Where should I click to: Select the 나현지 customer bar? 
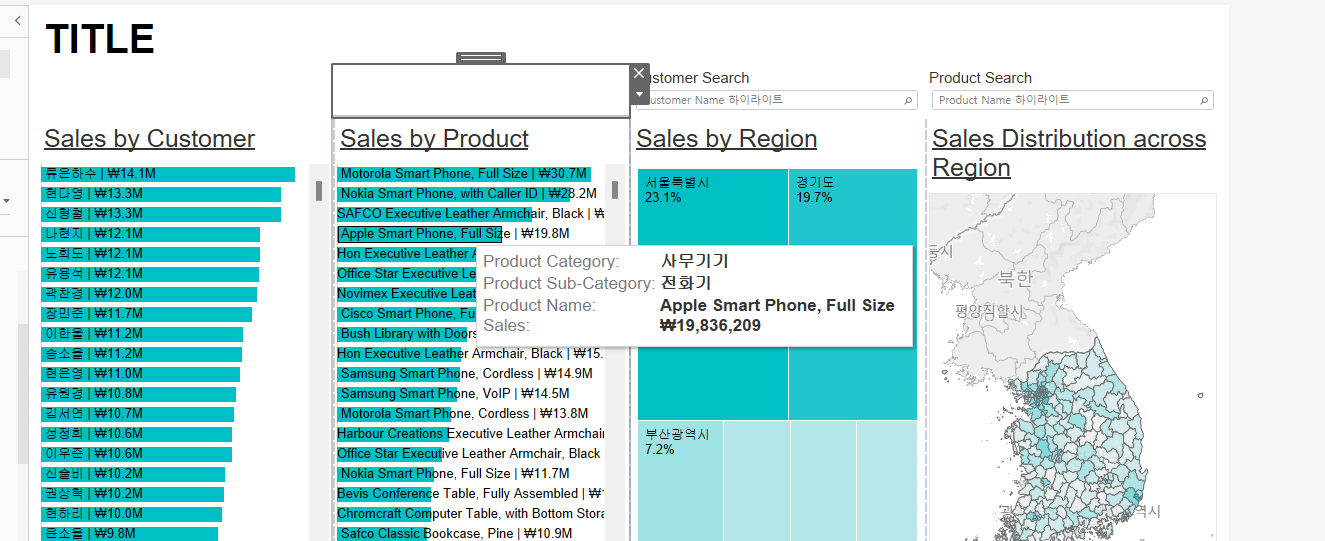[150, 234]
